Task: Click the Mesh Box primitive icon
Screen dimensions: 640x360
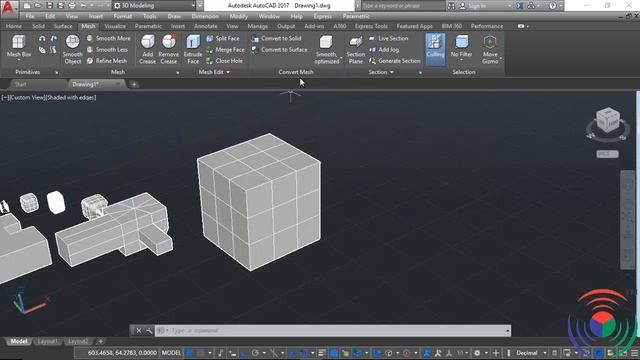Action: click(x=19, y=42)
